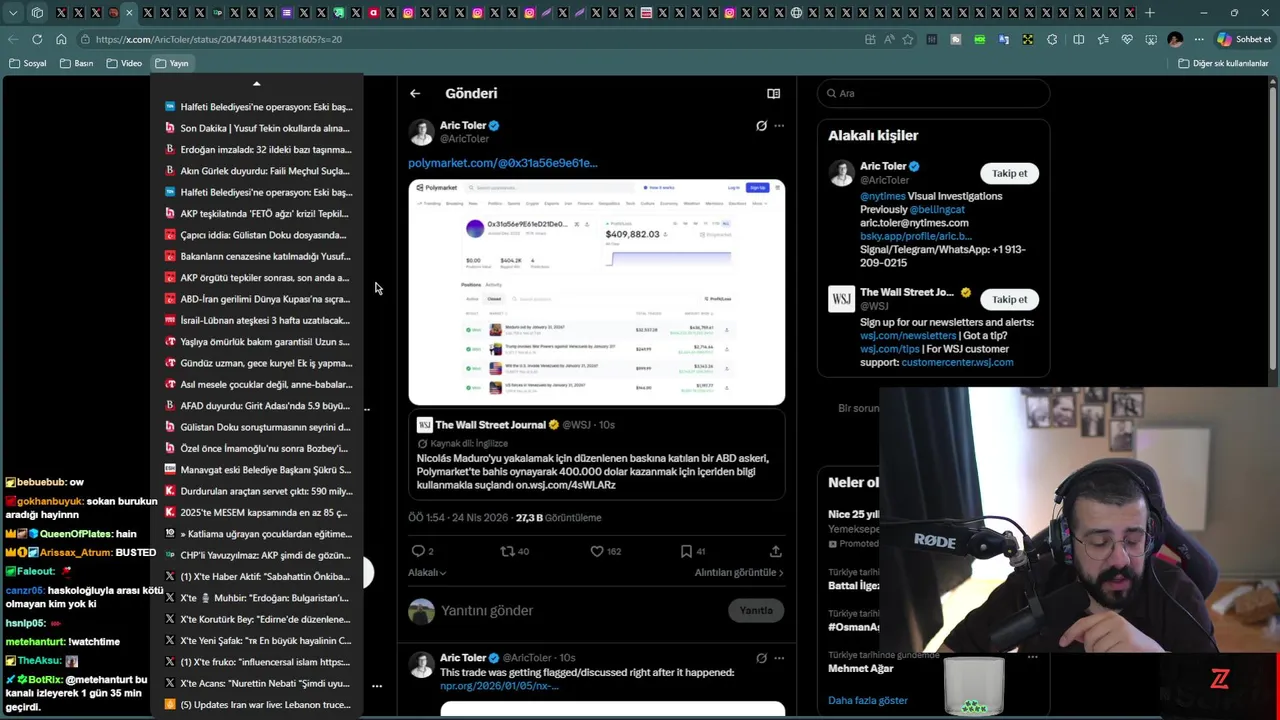Open Aric Toler's name in Alakalı kişiler

pyautogui.click(x=883, y=166)
